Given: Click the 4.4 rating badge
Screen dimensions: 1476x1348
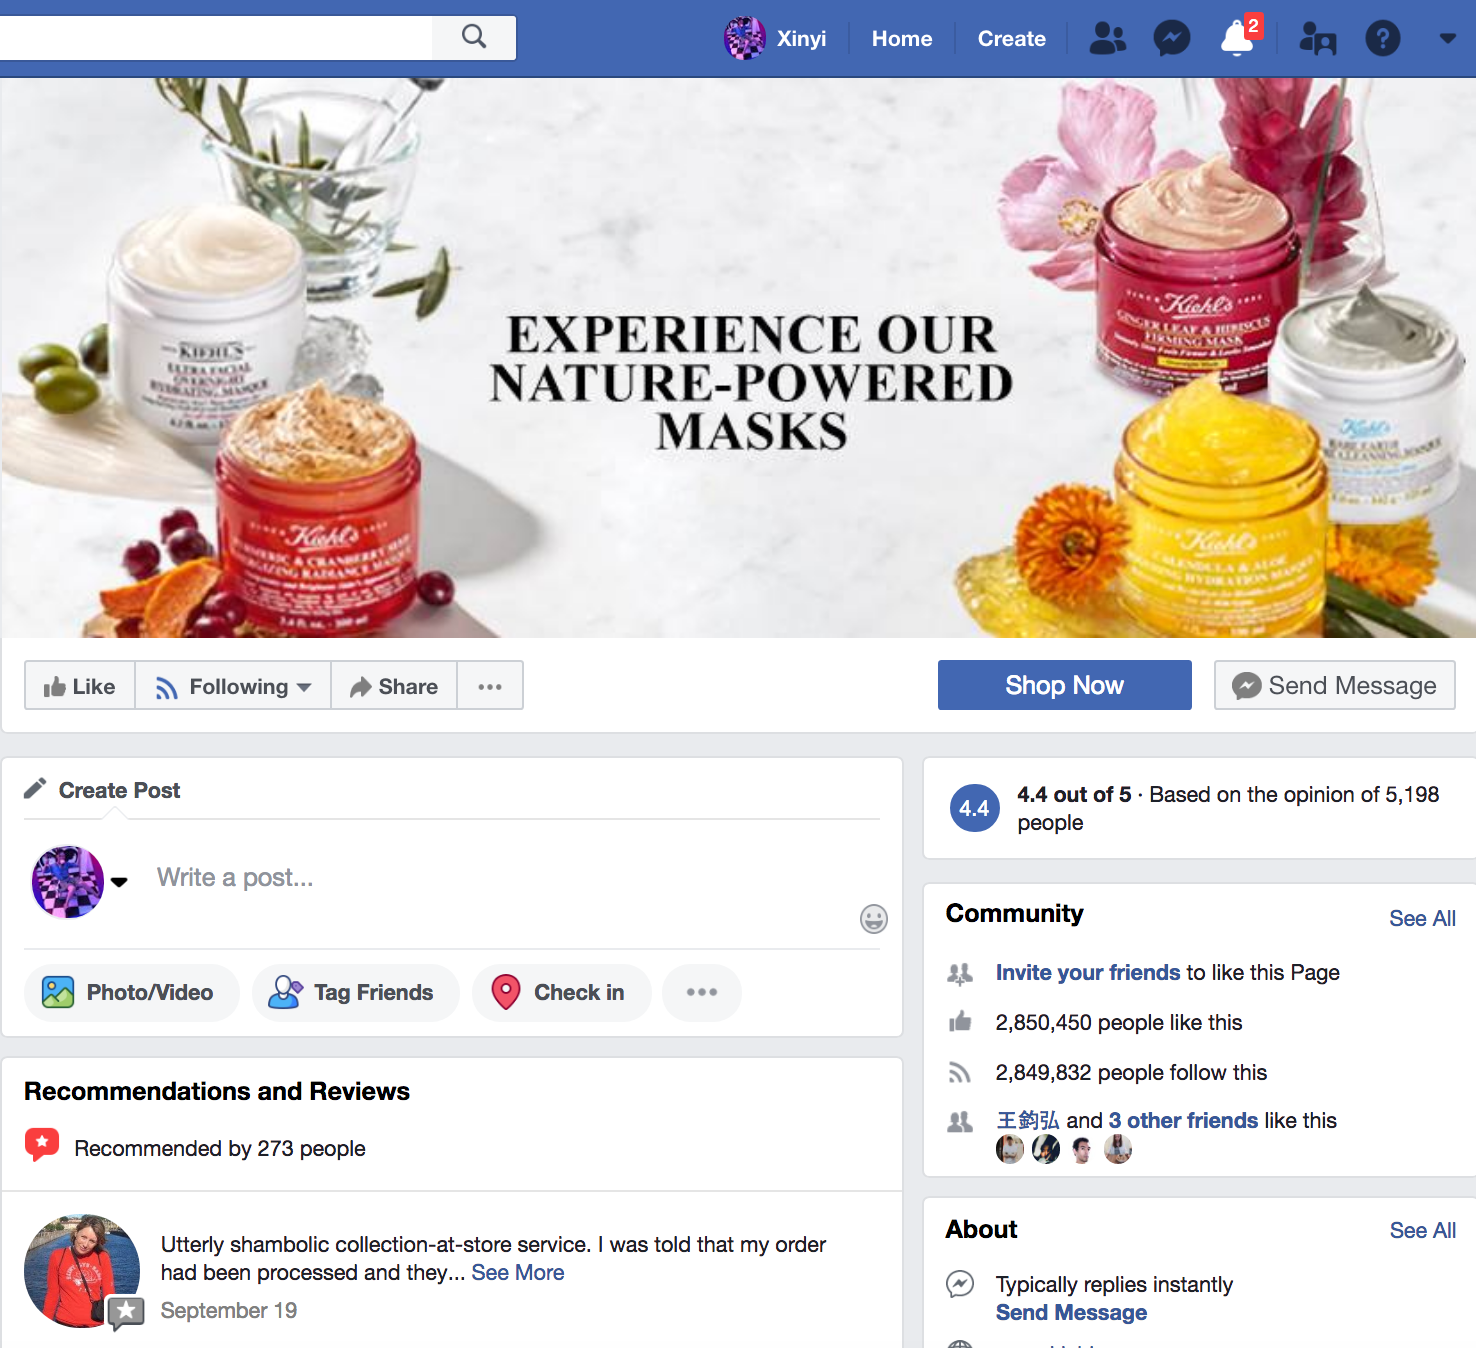Looking at the screenshot, I should pos(974,808).
